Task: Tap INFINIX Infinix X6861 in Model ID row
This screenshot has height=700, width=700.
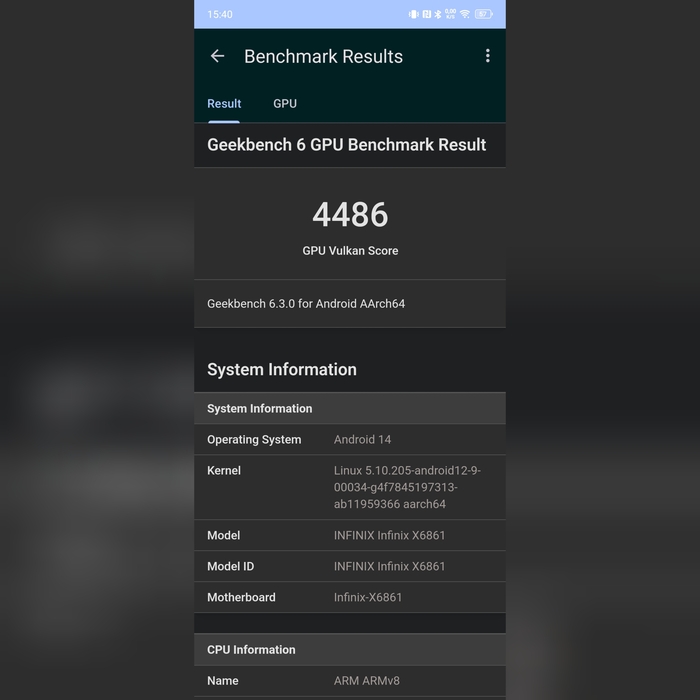Action: (x=389, y=567)
